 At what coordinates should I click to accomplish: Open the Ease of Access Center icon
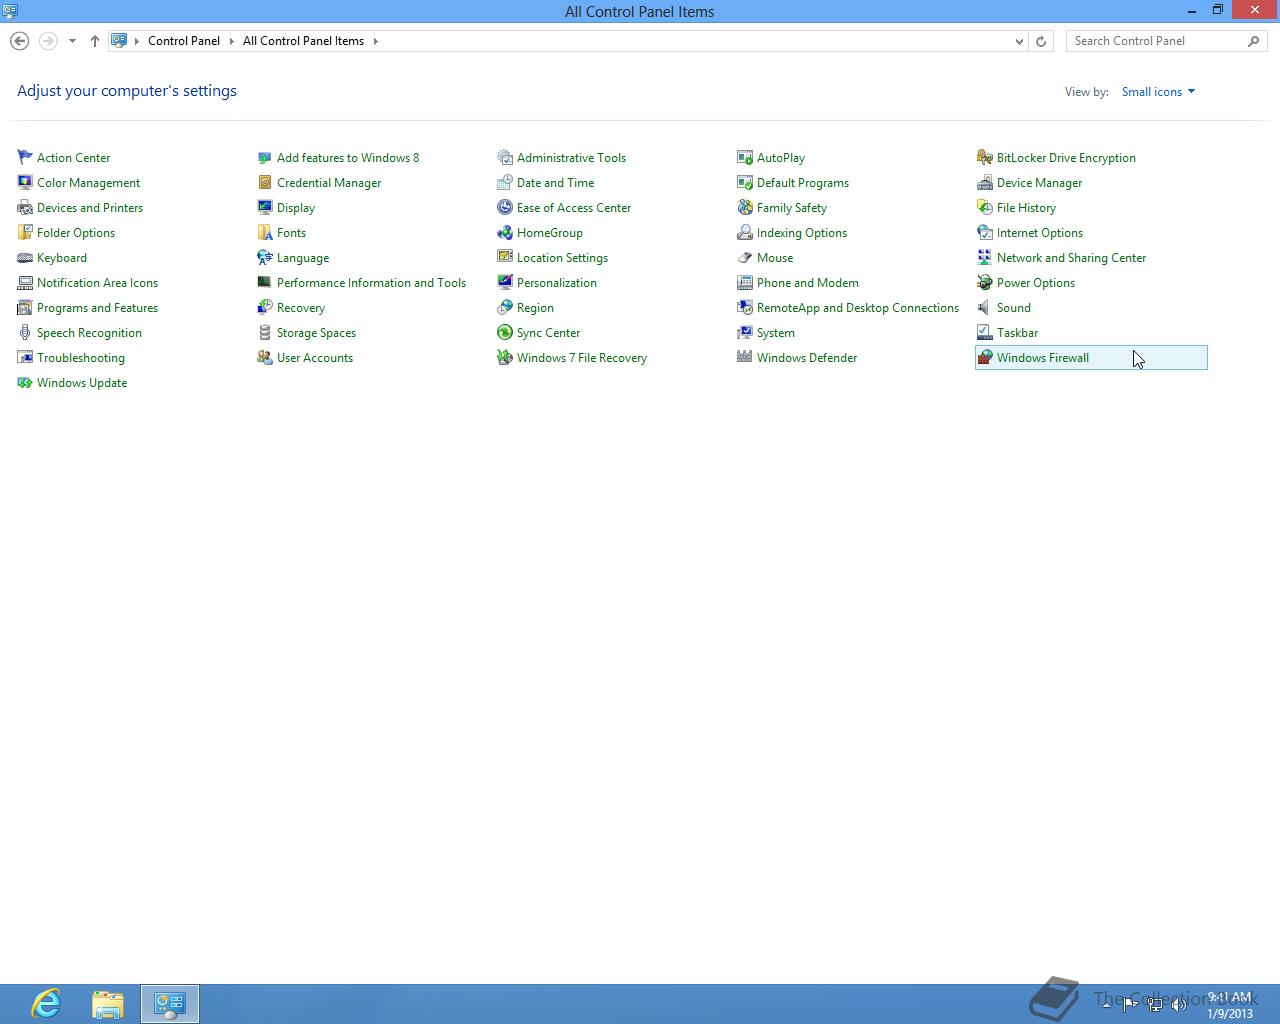(505, 207)
